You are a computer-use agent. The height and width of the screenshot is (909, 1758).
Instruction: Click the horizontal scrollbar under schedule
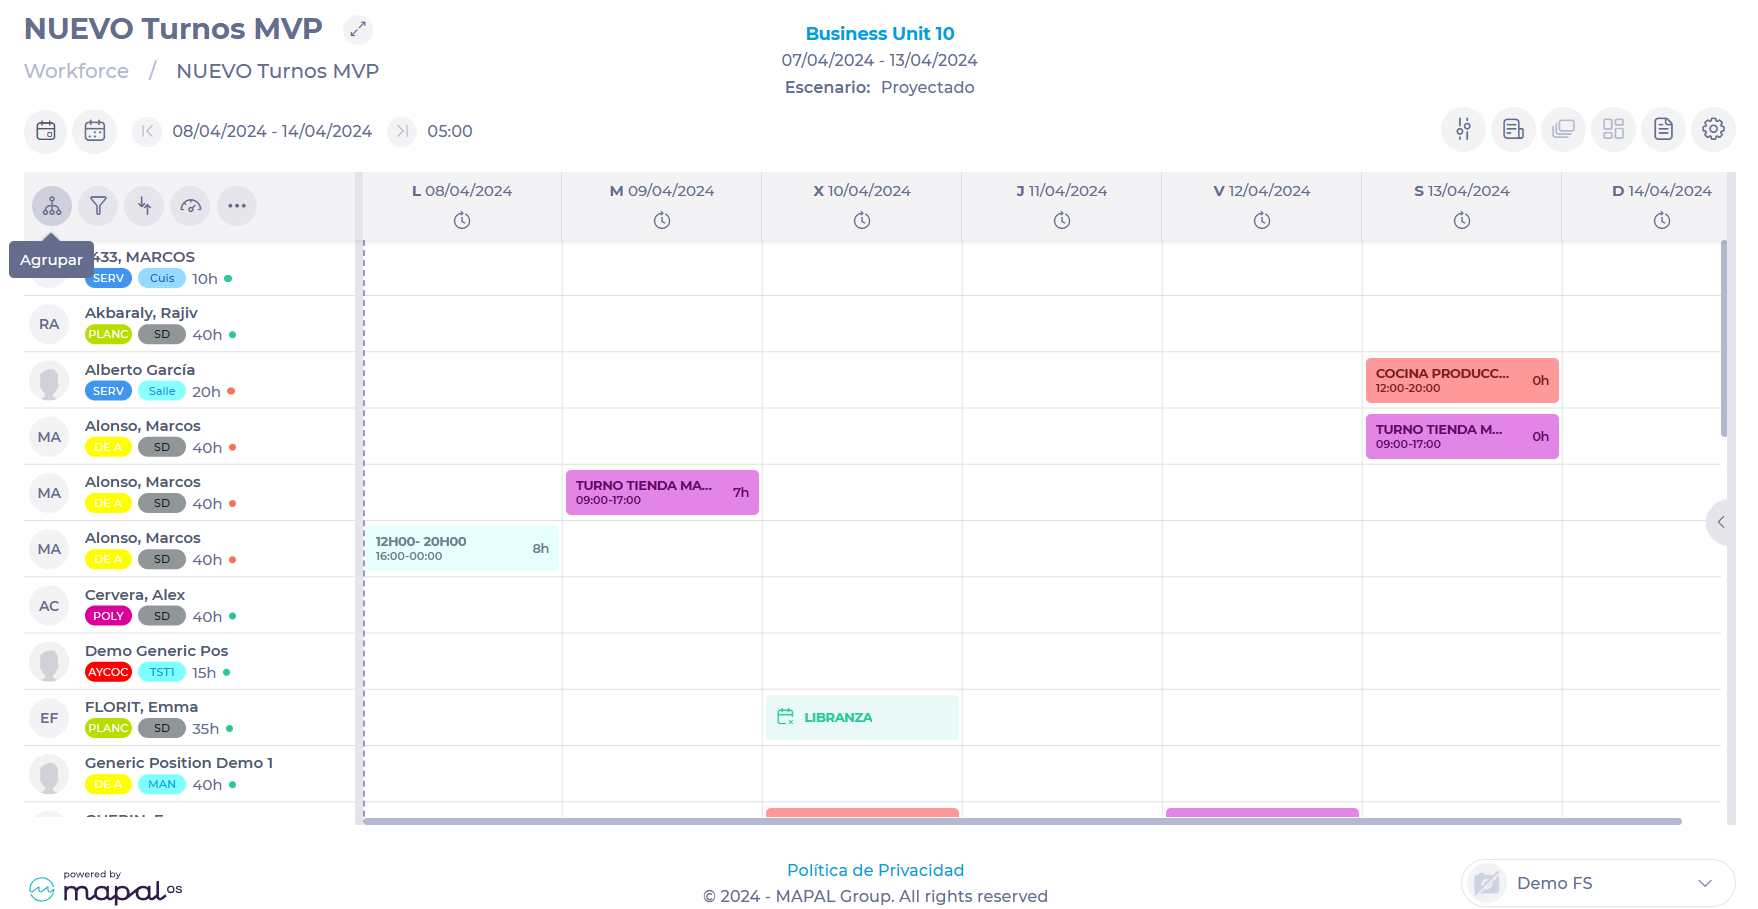(1020, 821)
